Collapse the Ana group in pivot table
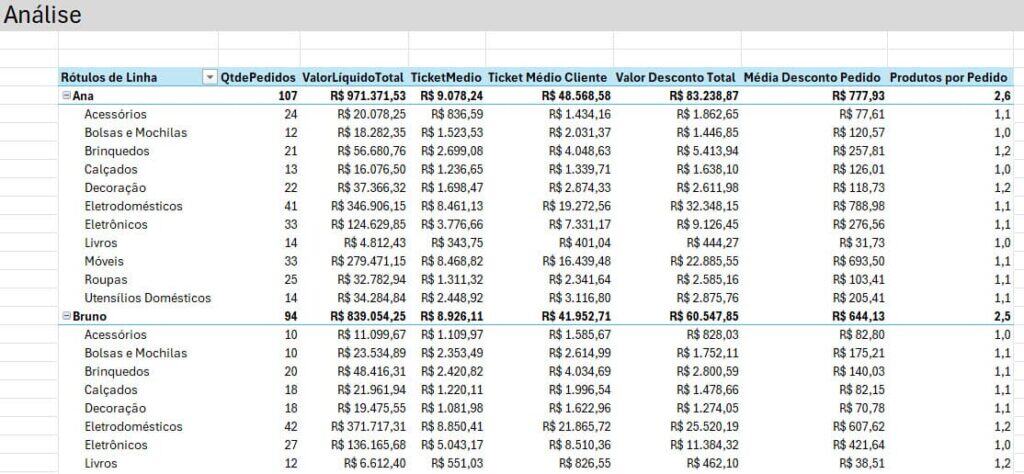This screenshot has width=1024, height=474. point(66,96)
